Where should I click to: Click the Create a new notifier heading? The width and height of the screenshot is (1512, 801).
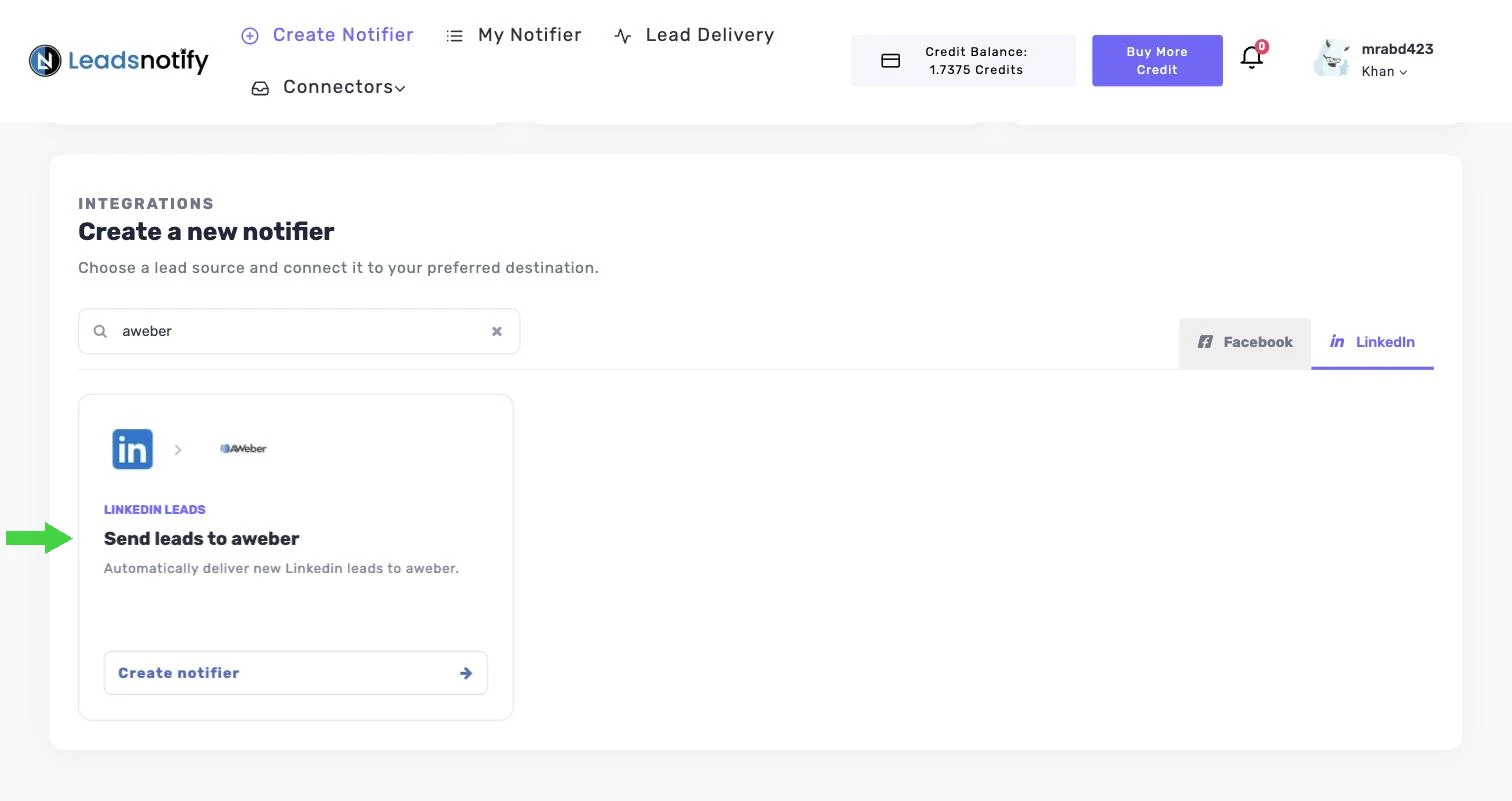pyautogui.click(x=206, y=232)
